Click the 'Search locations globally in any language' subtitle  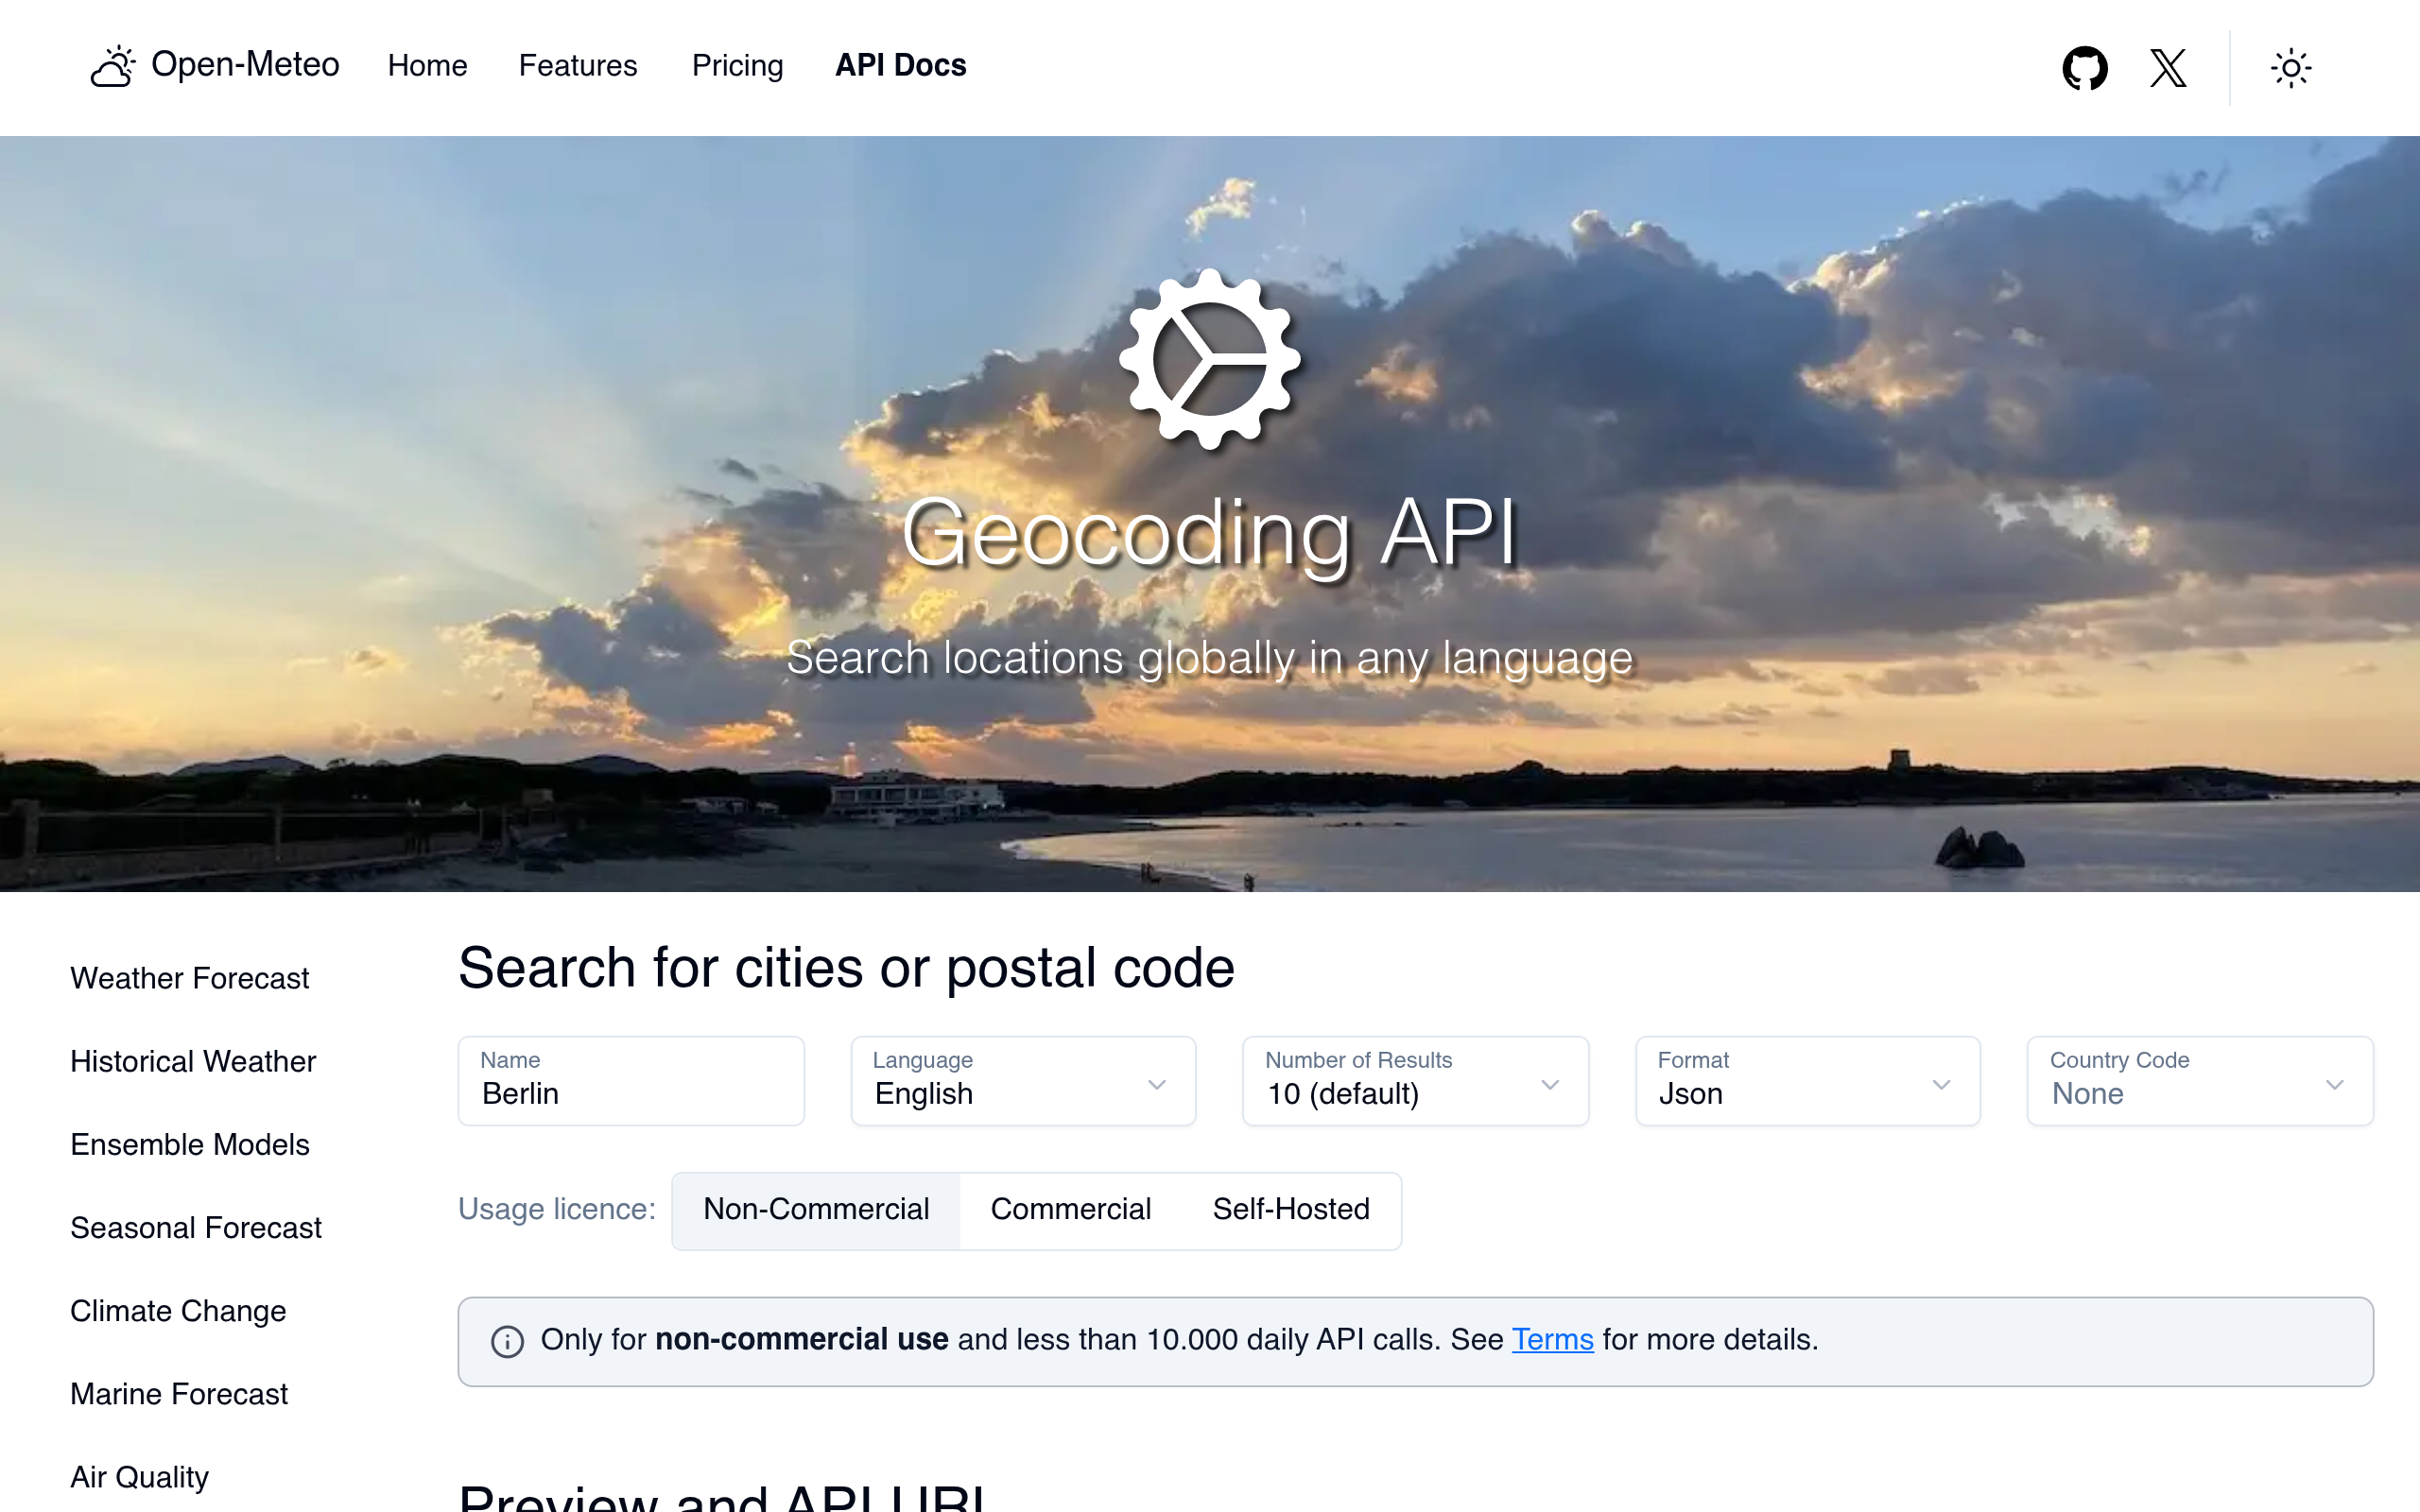[x=1210, y=658]
